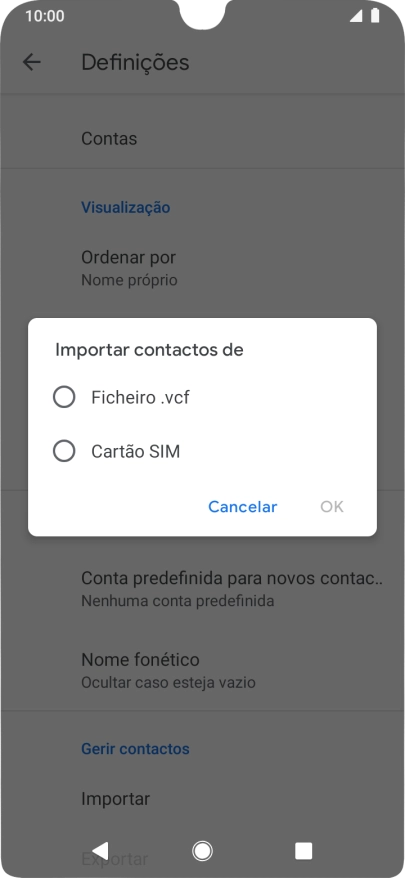Open the Nome fonético option
The height and width of the screenshot is (878, 405).
coord(202,670)
